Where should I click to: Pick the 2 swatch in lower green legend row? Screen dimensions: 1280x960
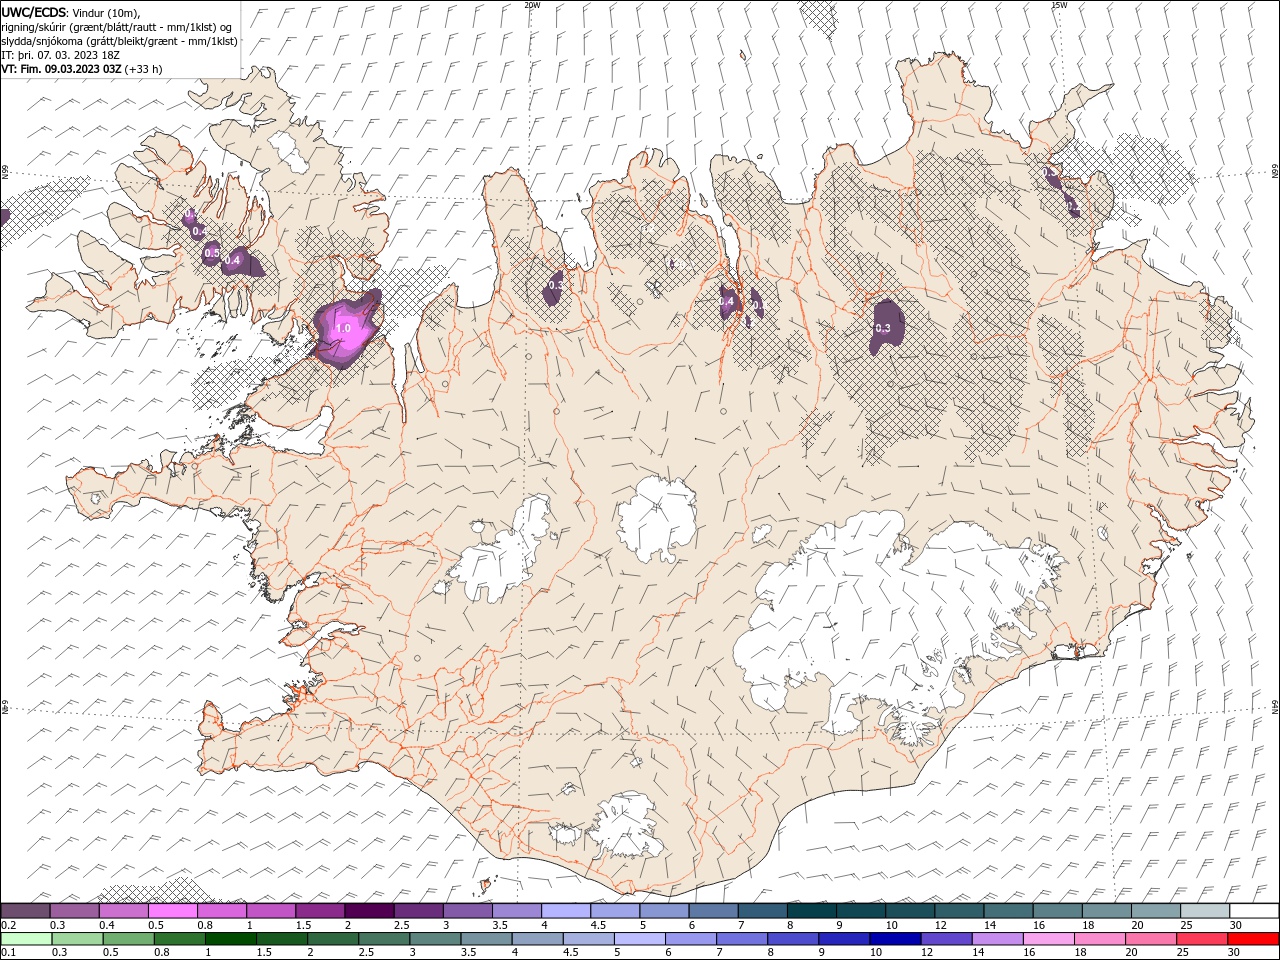(332, 939)
